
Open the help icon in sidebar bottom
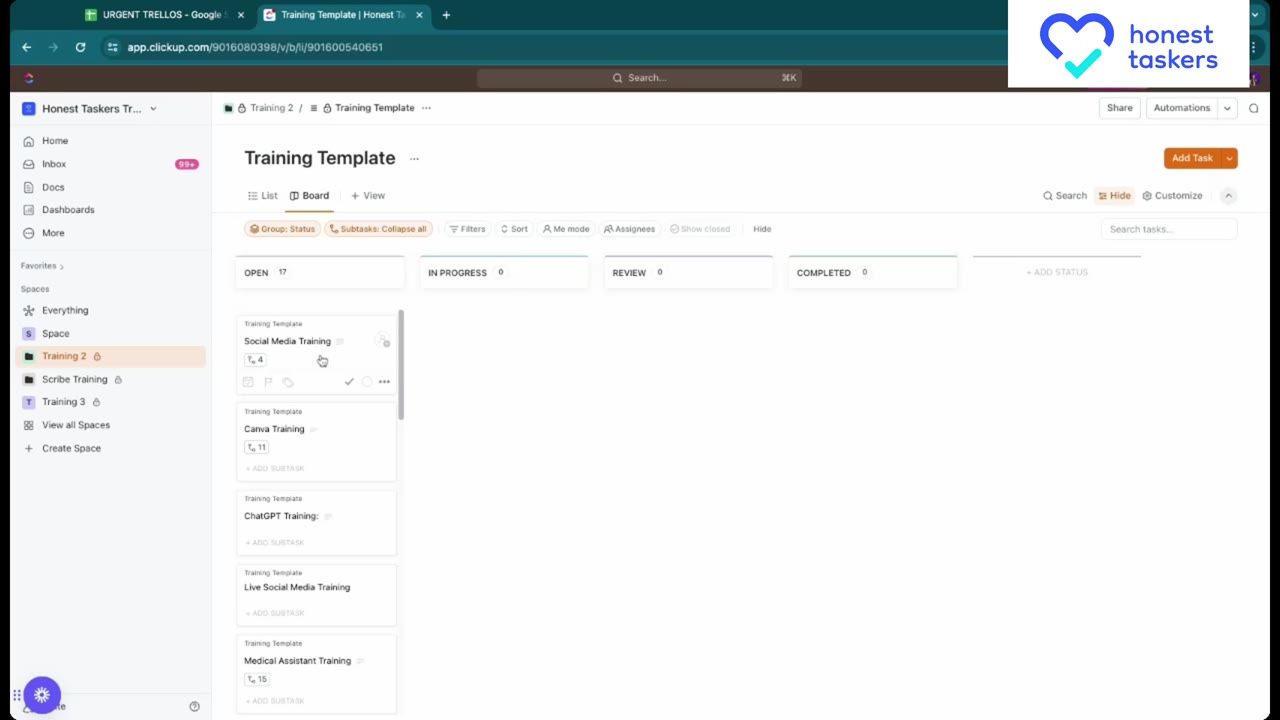(194, 706)
